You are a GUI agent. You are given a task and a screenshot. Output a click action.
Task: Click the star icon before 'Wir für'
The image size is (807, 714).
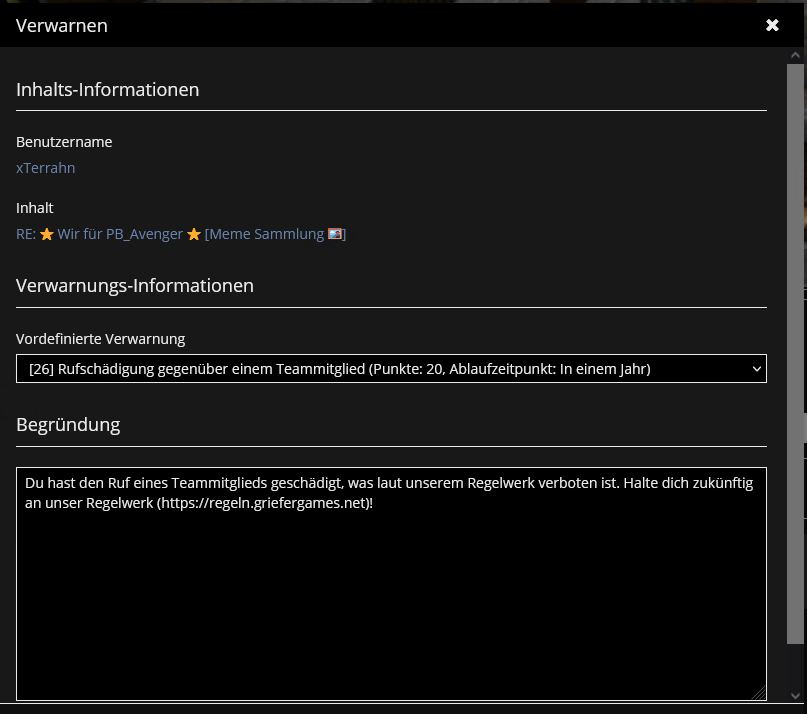[x=47, y=234]
